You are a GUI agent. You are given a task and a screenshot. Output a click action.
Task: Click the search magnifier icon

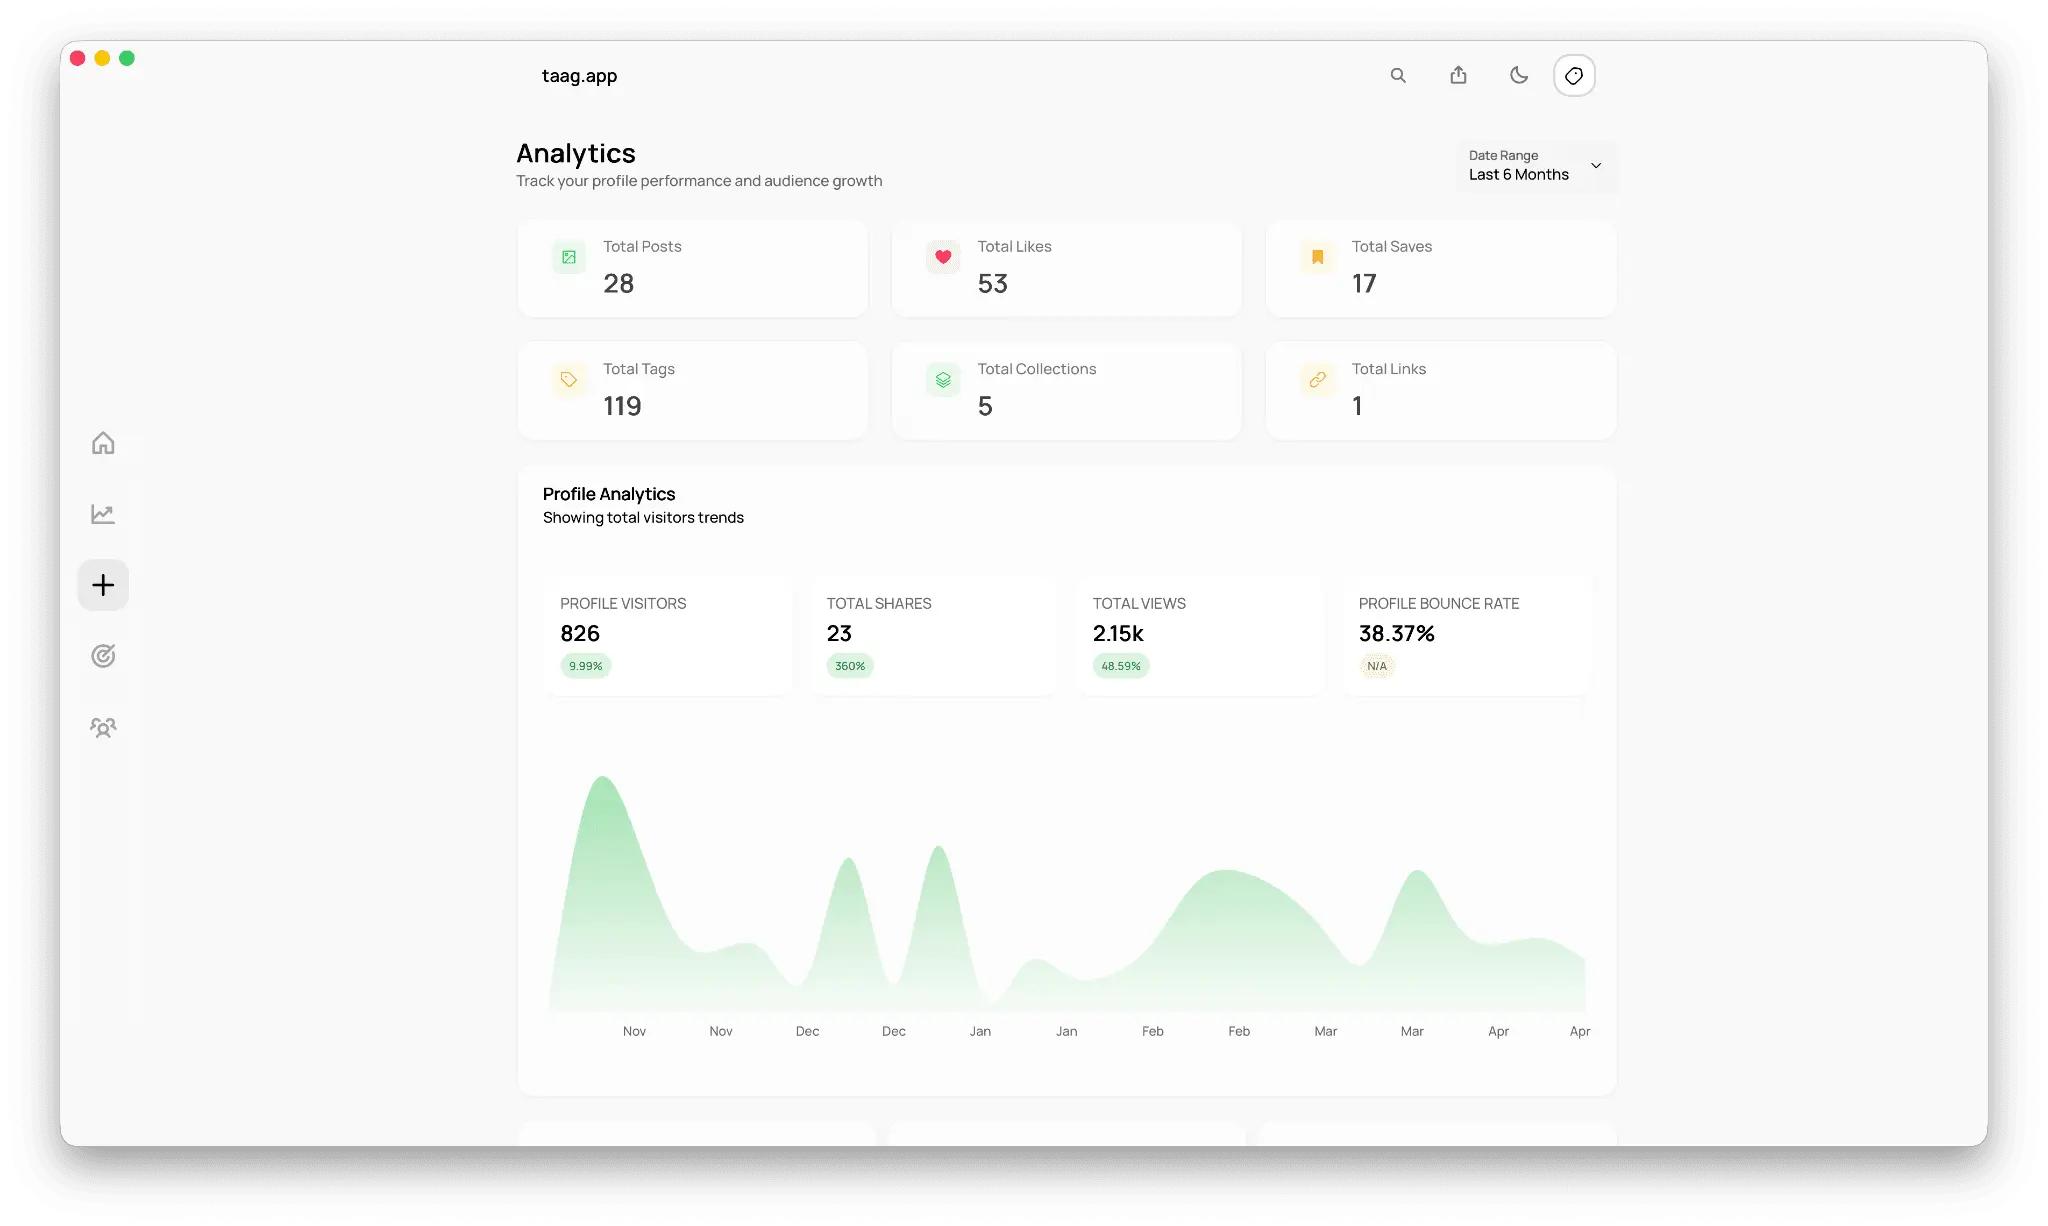click(1398, 75)
